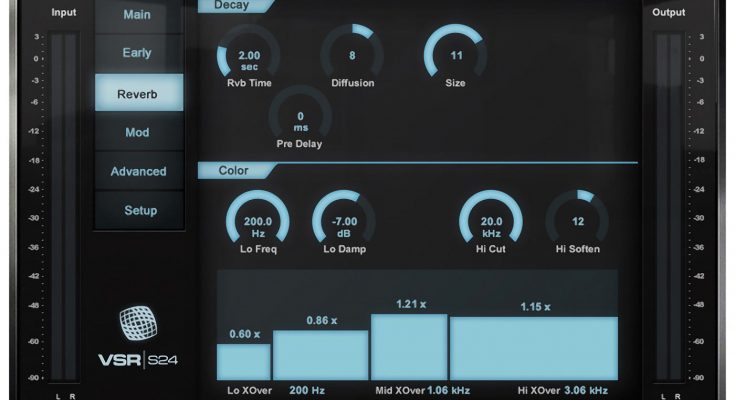
Task: Select the 1.15 x high band bar
Action: [x=533, y=348]
